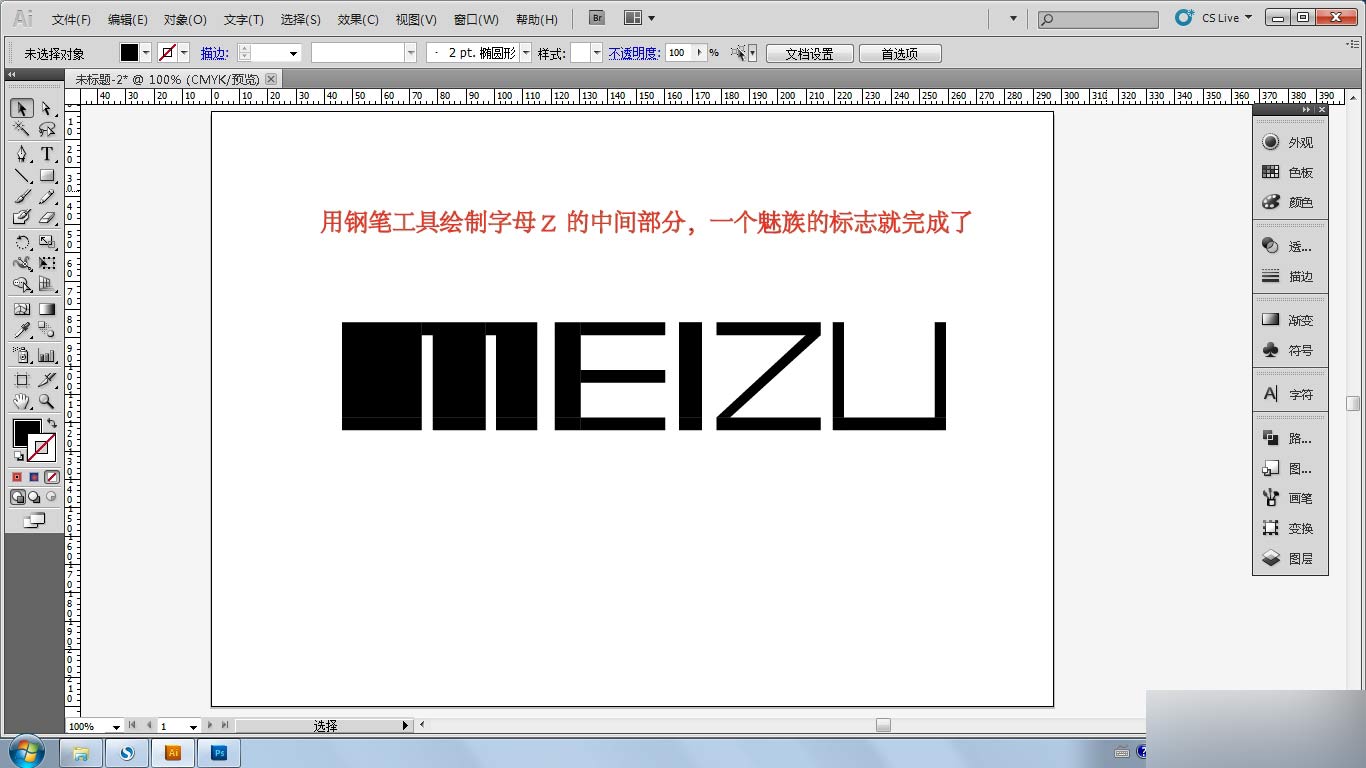
Task: Open the CS Live menu button
Action: [1215, 18]
